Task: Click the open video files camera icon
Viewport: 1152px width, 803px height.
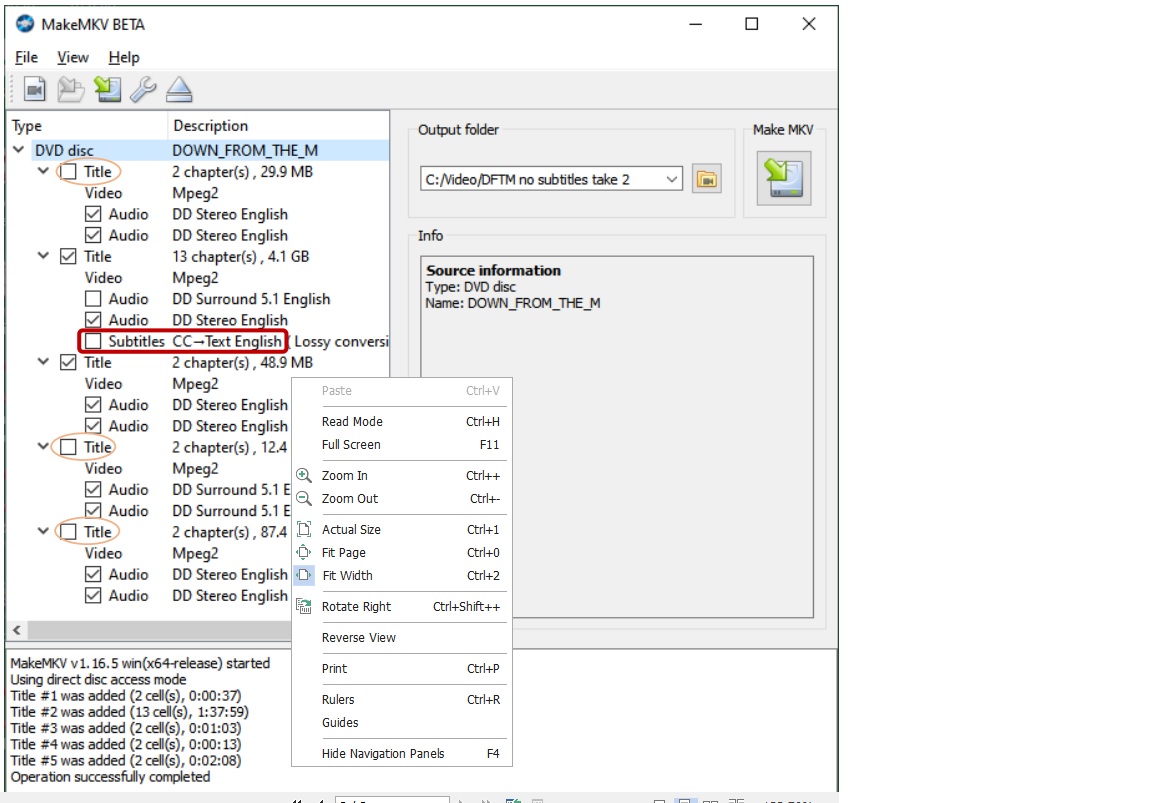Action: (35, 90)
